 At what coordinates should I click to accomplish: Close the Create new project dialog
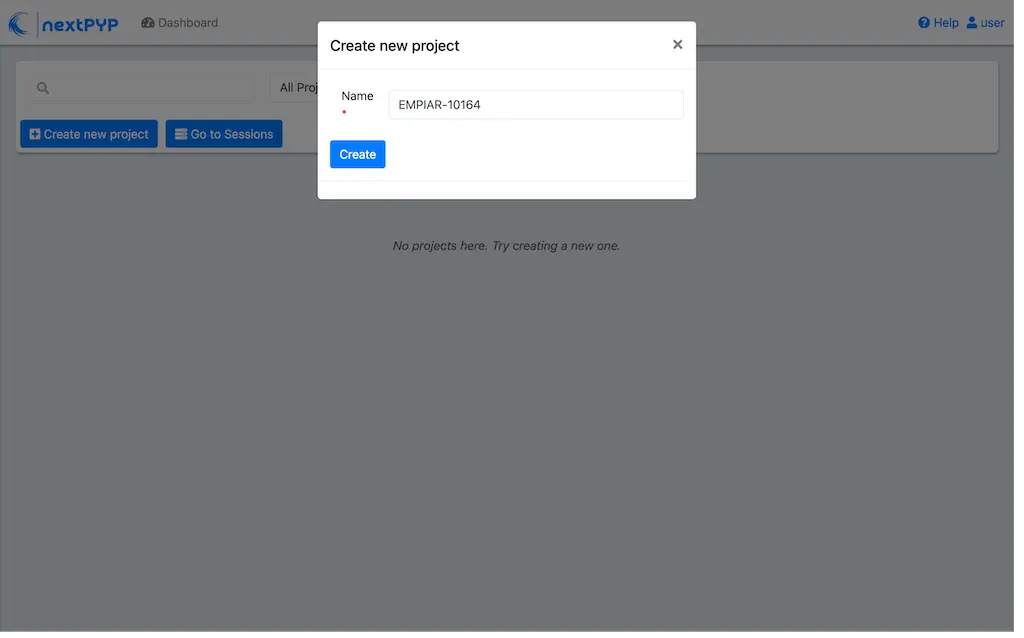[677, 44]
